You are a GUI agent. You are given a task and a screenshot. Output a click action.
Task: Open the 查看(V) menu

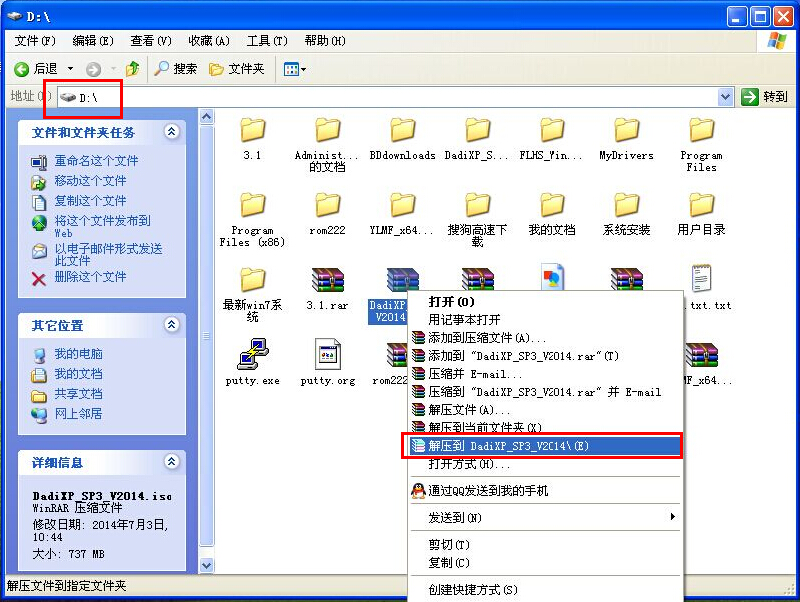click(151, 41)
